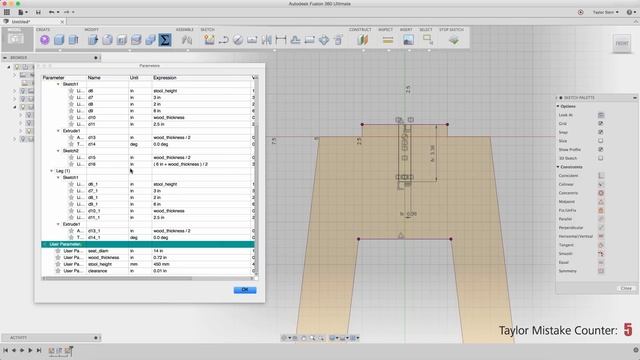Click the stool_height expression '450 mm'
640x360 pixels.
[x=162, y=264]
